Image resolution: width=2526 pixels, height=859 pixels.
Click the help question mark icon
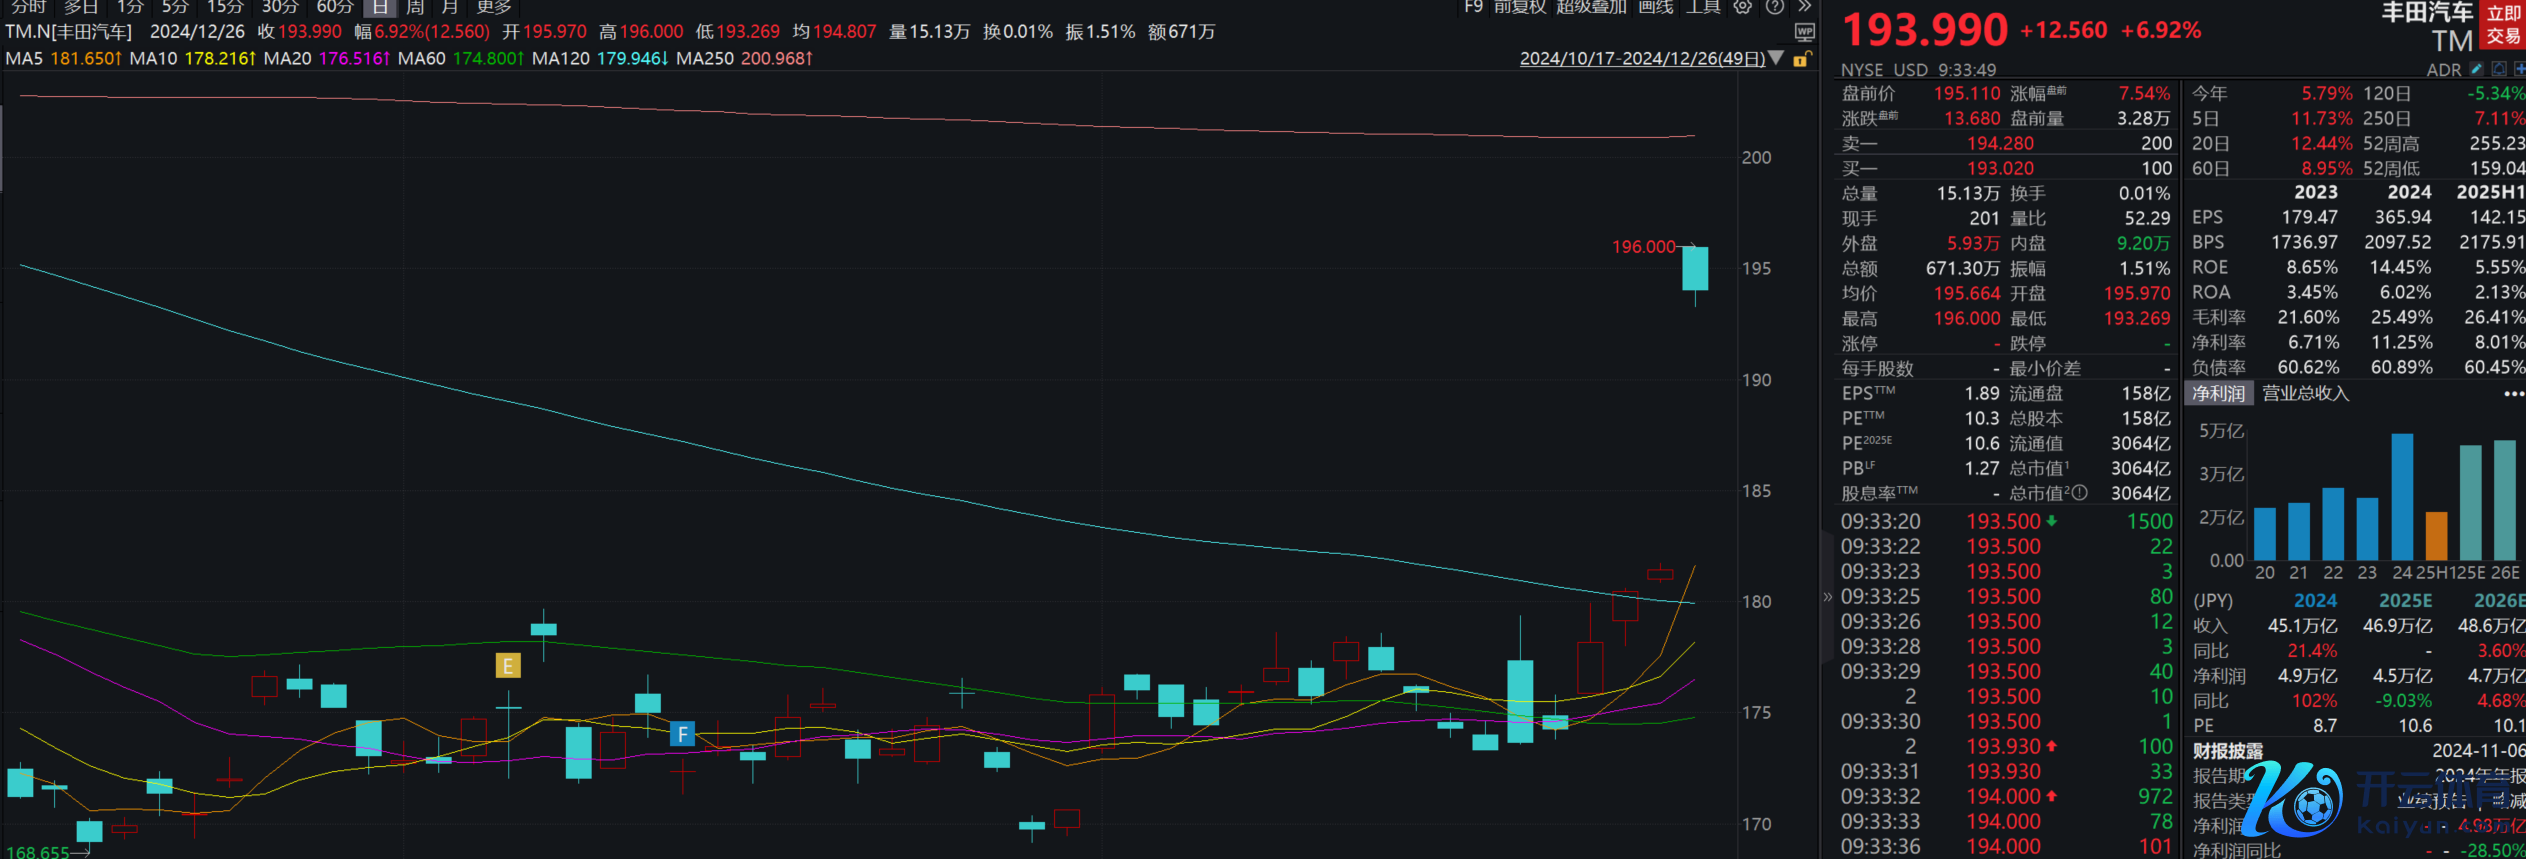[x=1774, y=7]
